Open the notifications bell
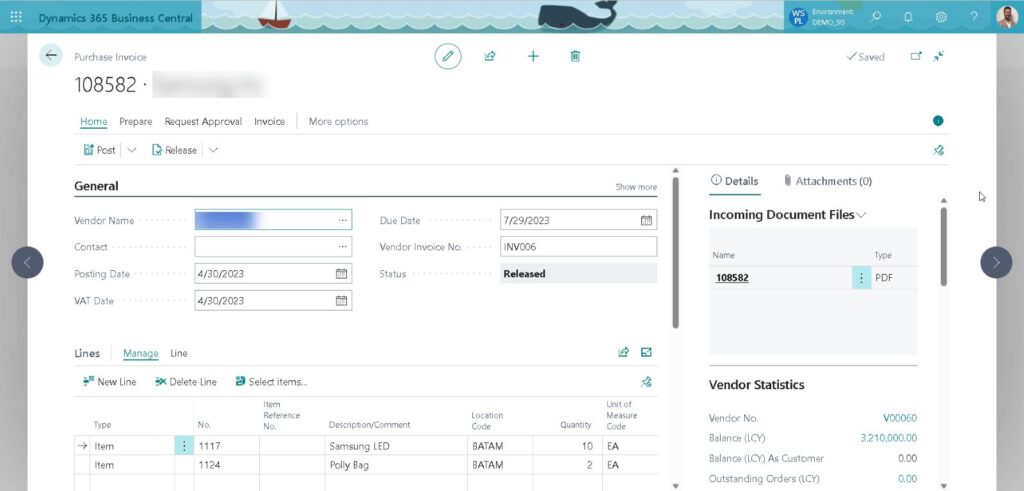 (x=908, y=17)
